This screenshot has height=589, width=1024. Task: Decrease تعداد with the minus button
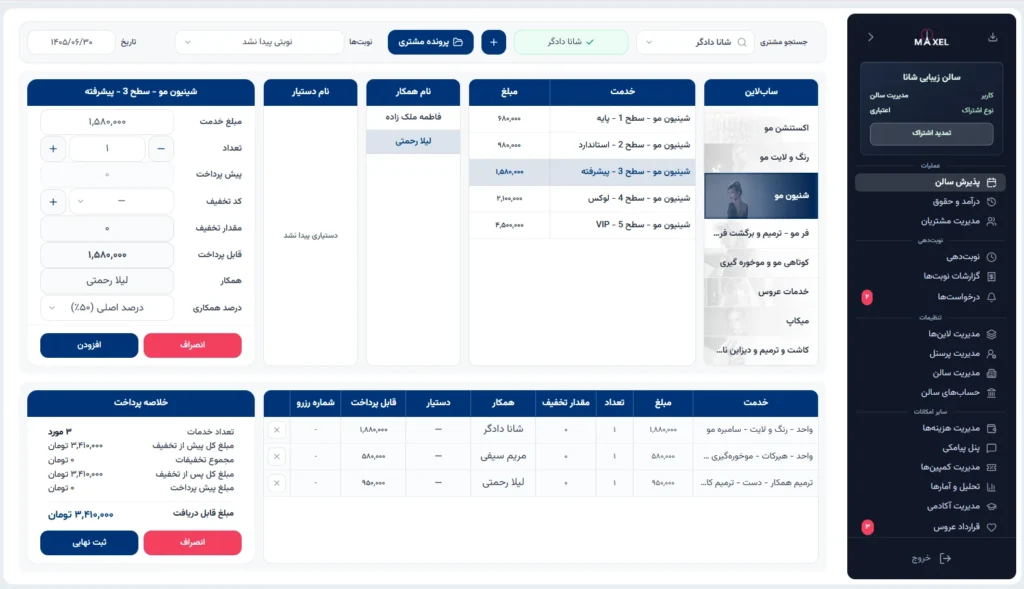[161, 148]
